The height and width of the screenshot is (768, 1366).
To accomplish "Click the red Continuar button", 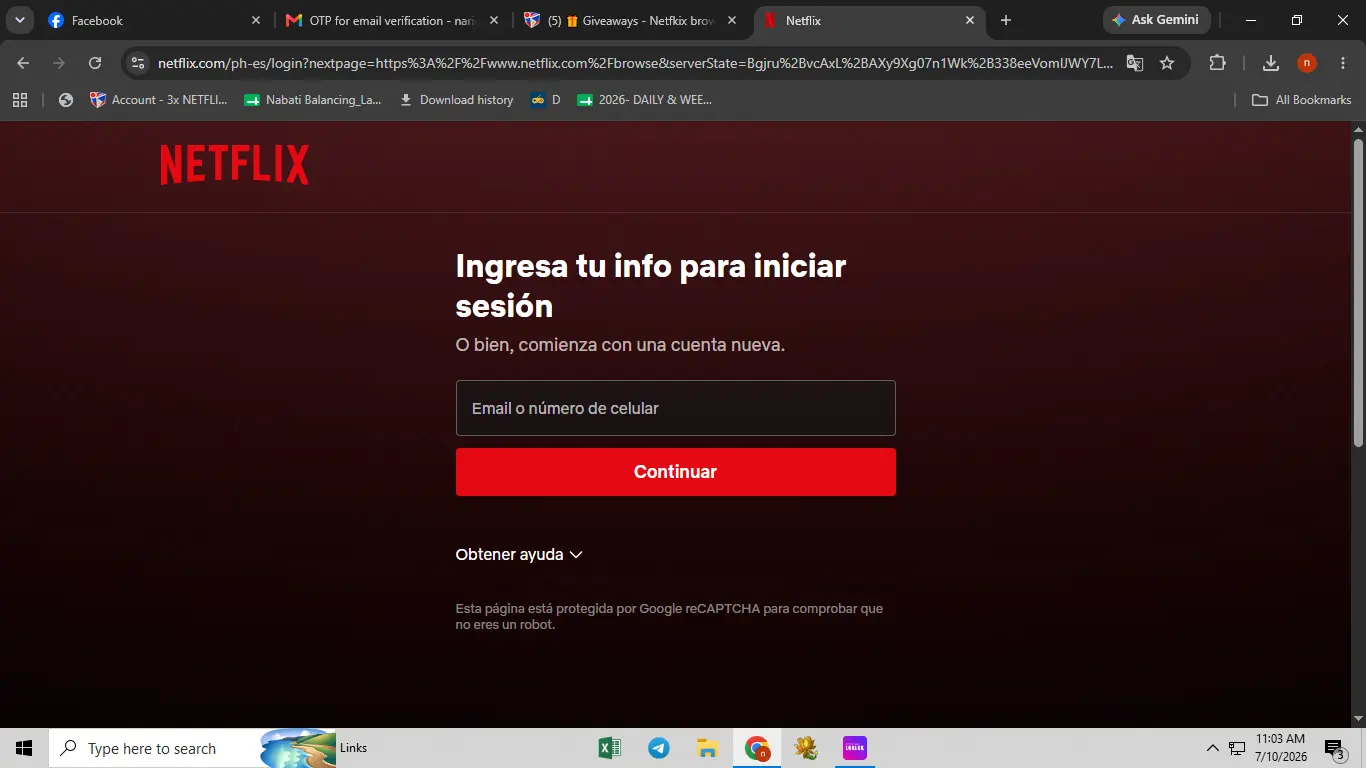I will click(x=675, y=472).
